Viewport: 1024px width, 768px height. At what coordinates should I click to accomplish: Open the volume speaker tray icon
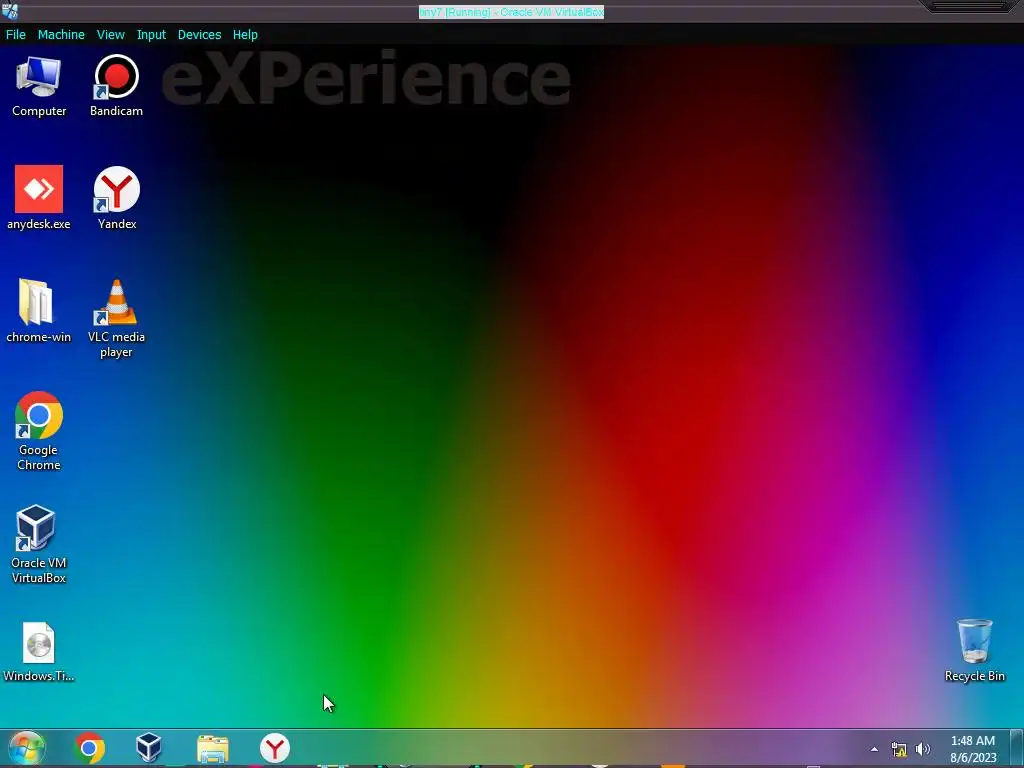[x=923, y=749]
